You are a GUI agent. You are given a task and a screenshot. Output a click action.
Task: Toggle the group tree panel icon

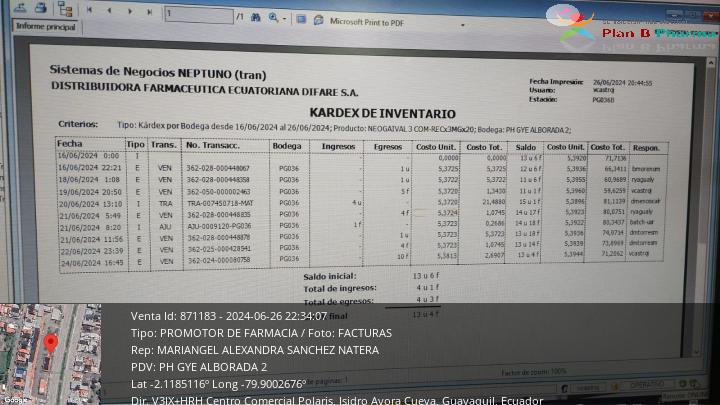[65, 9]
